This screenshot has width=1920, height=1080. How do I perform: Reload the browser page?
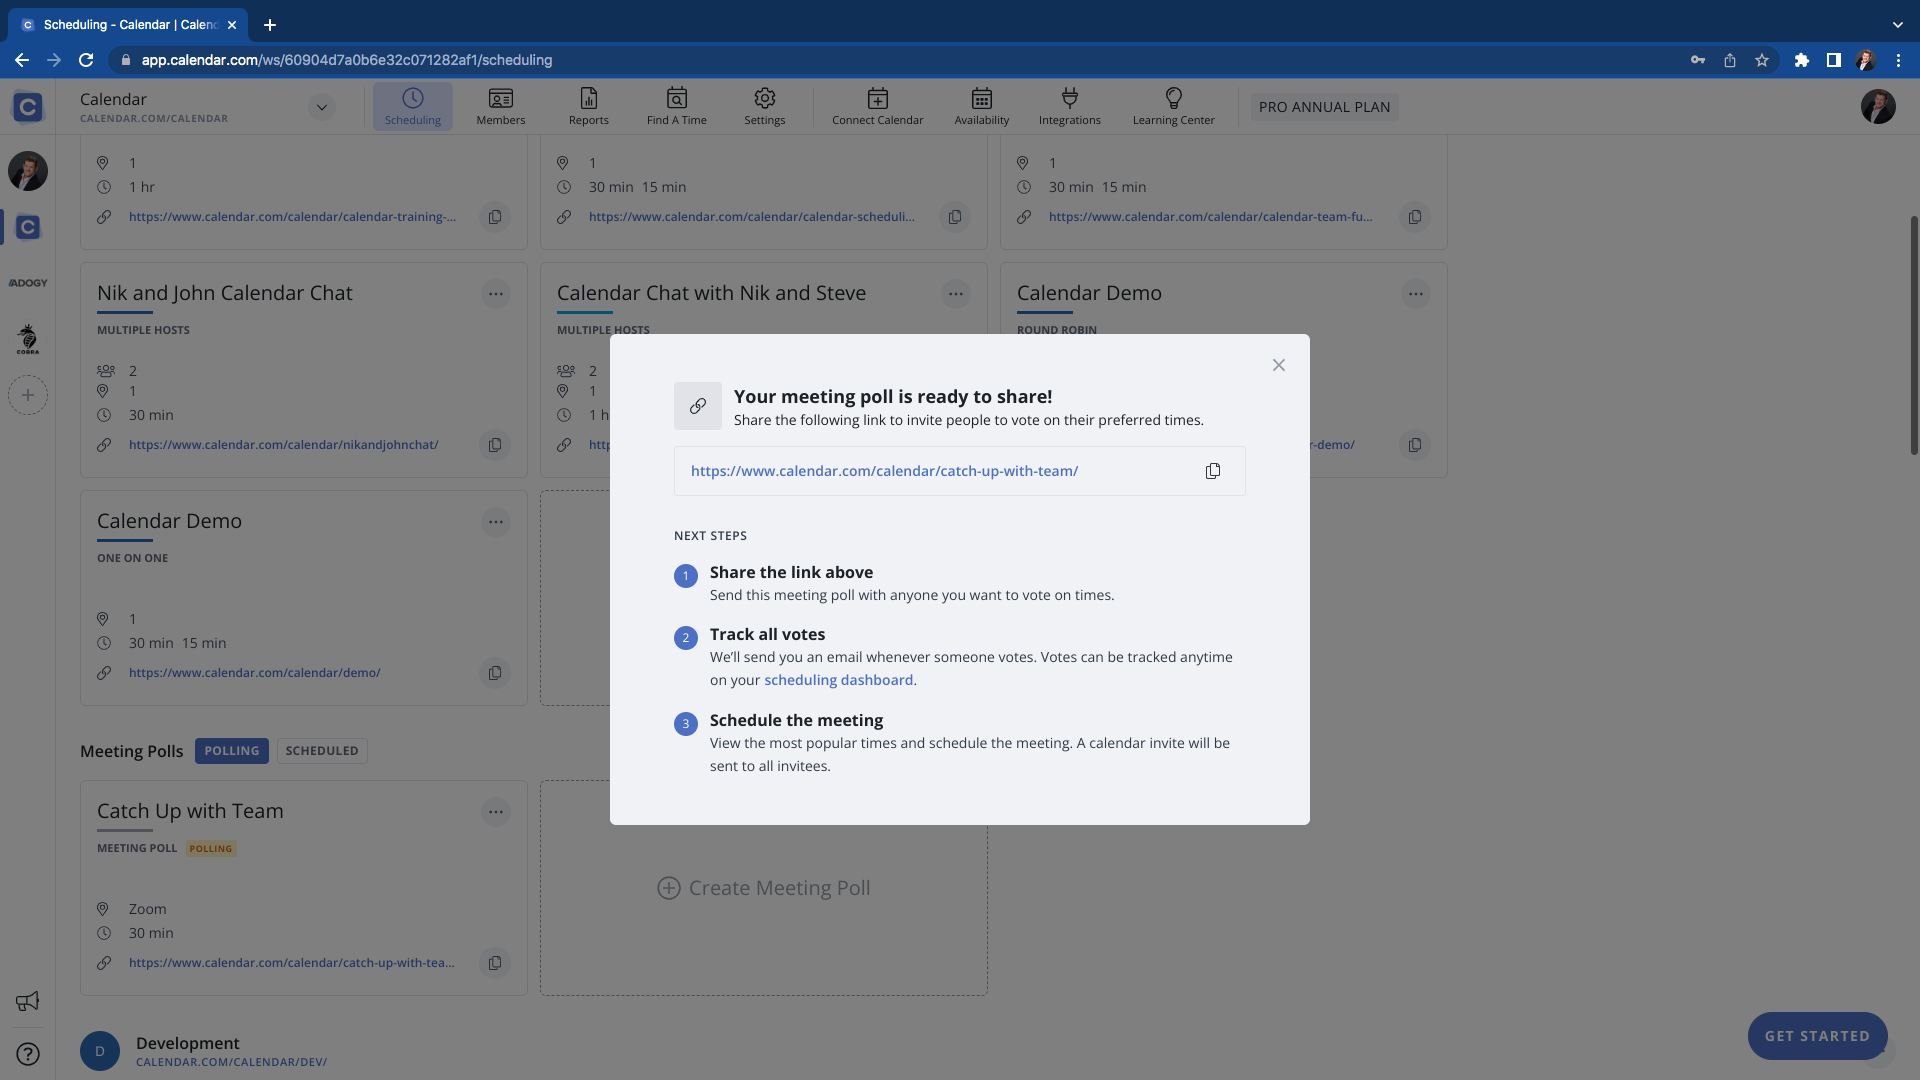[x=86, y=60]
